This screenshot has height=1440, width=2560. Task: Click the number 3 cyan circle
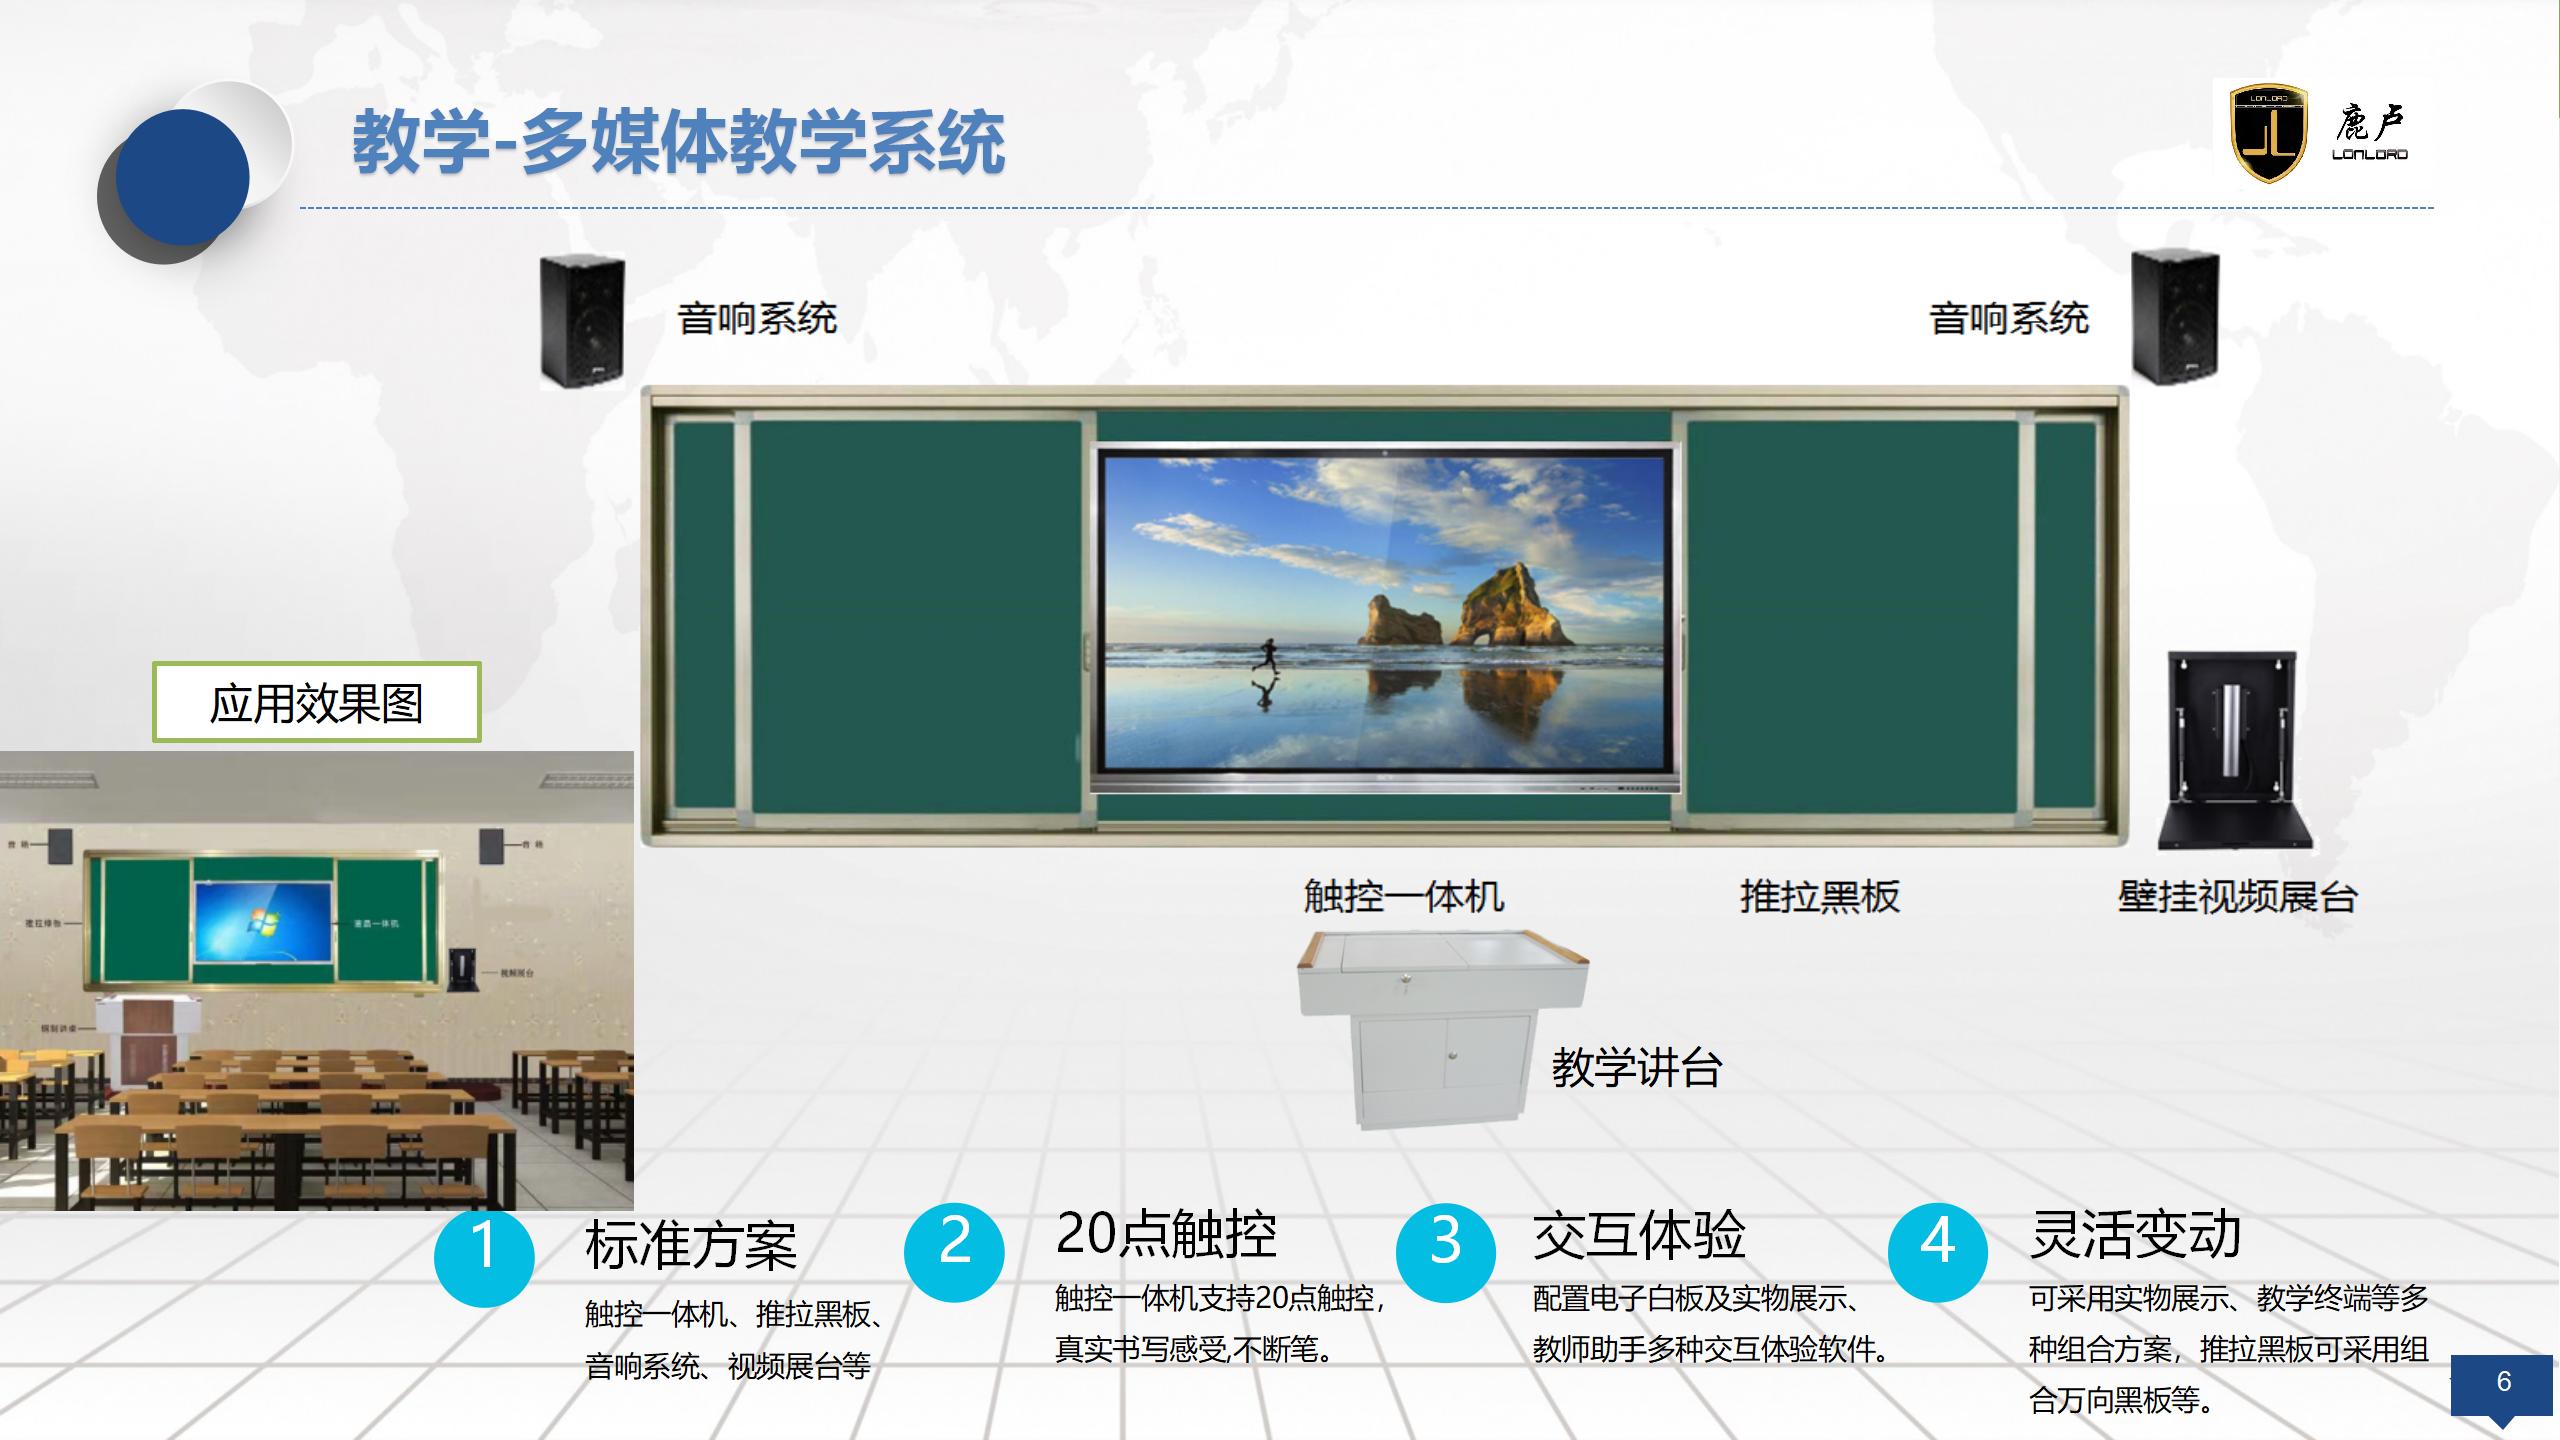point(1445,1251)
